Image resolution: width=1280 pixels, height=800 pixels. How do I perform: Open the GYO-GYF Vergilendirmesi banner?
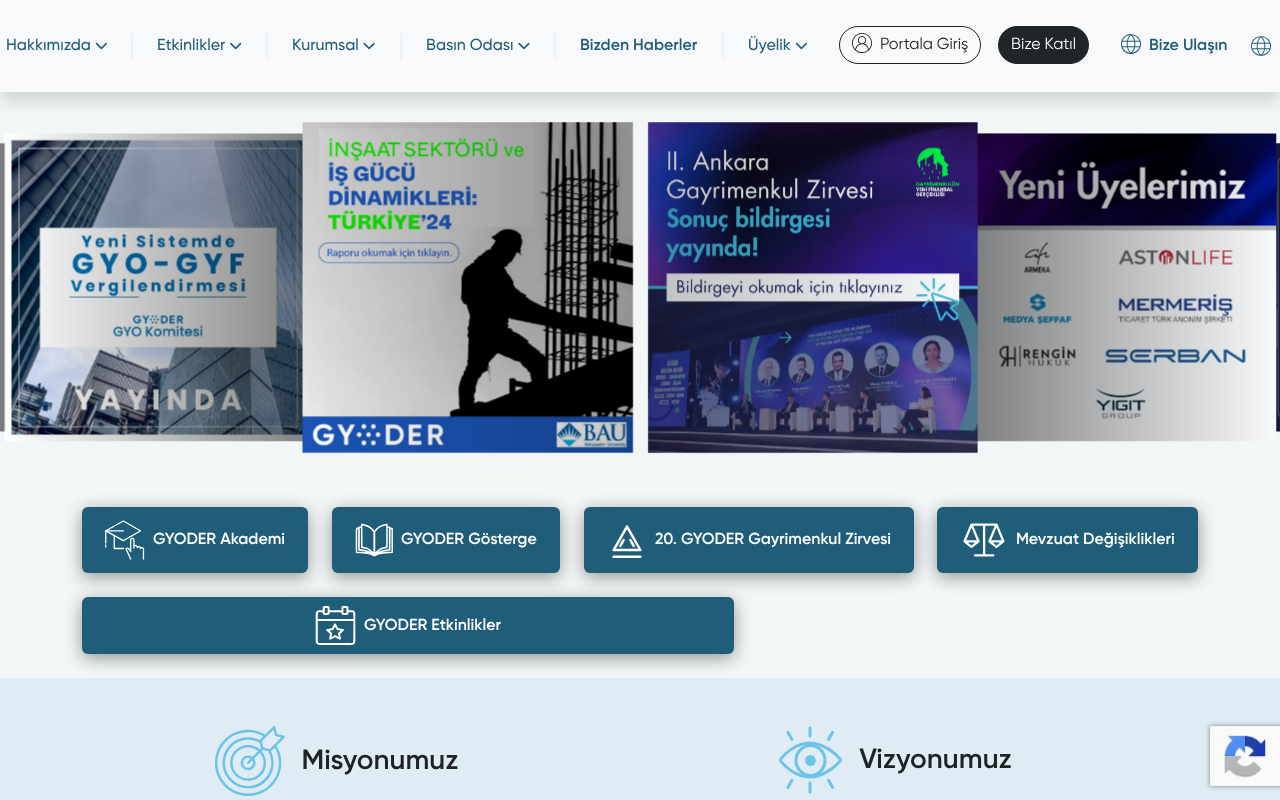coord(155,288)
